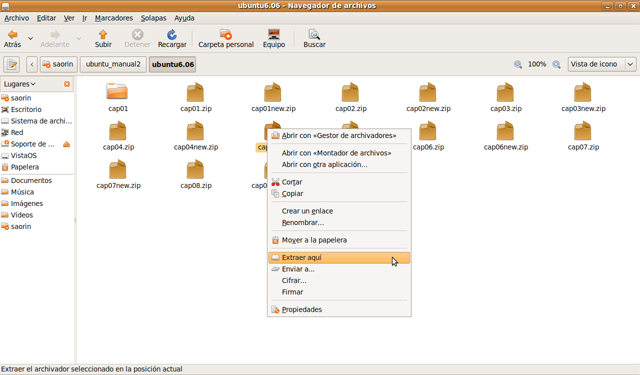Click the Equipo computer icon
640x375 pixels.
click(x=274, y=35)
